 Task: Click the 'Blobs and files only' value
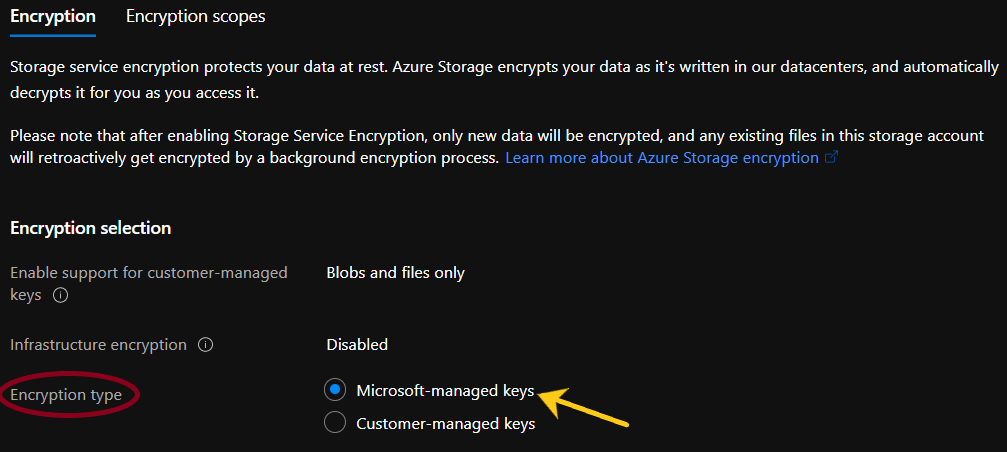[395, 272]
